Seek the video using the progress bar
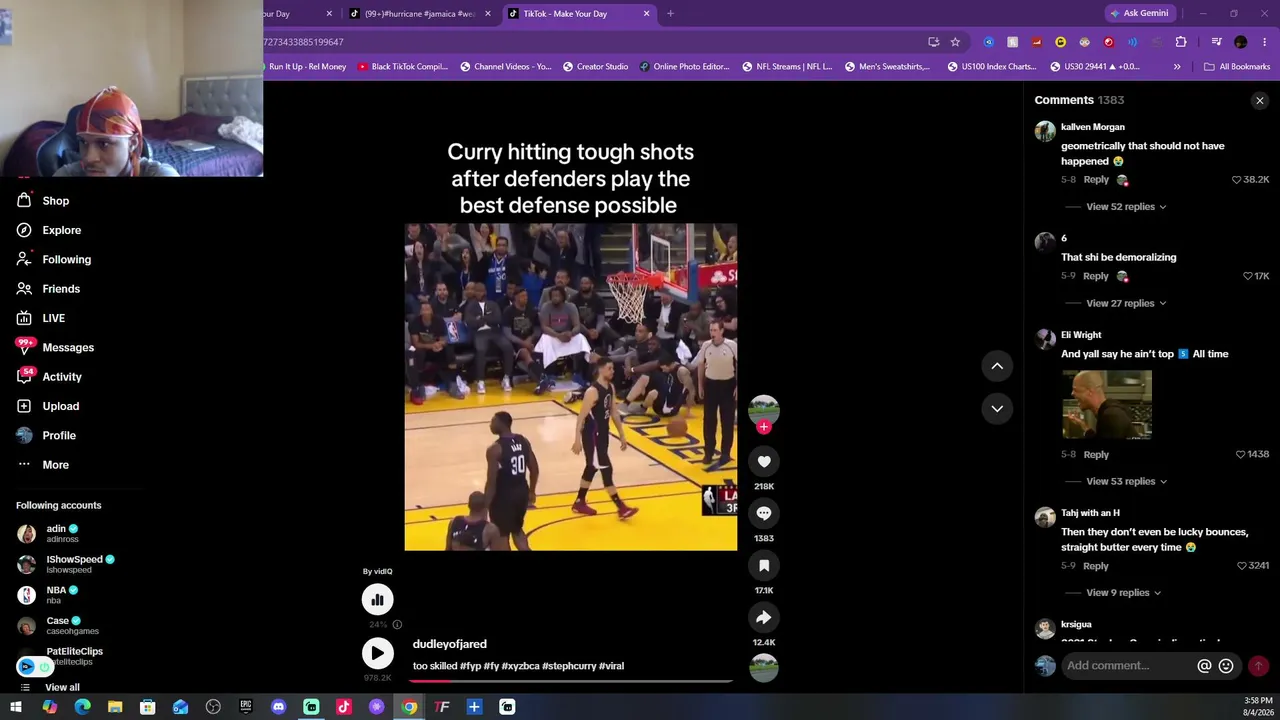1280x720 pixels. (571, 681)
